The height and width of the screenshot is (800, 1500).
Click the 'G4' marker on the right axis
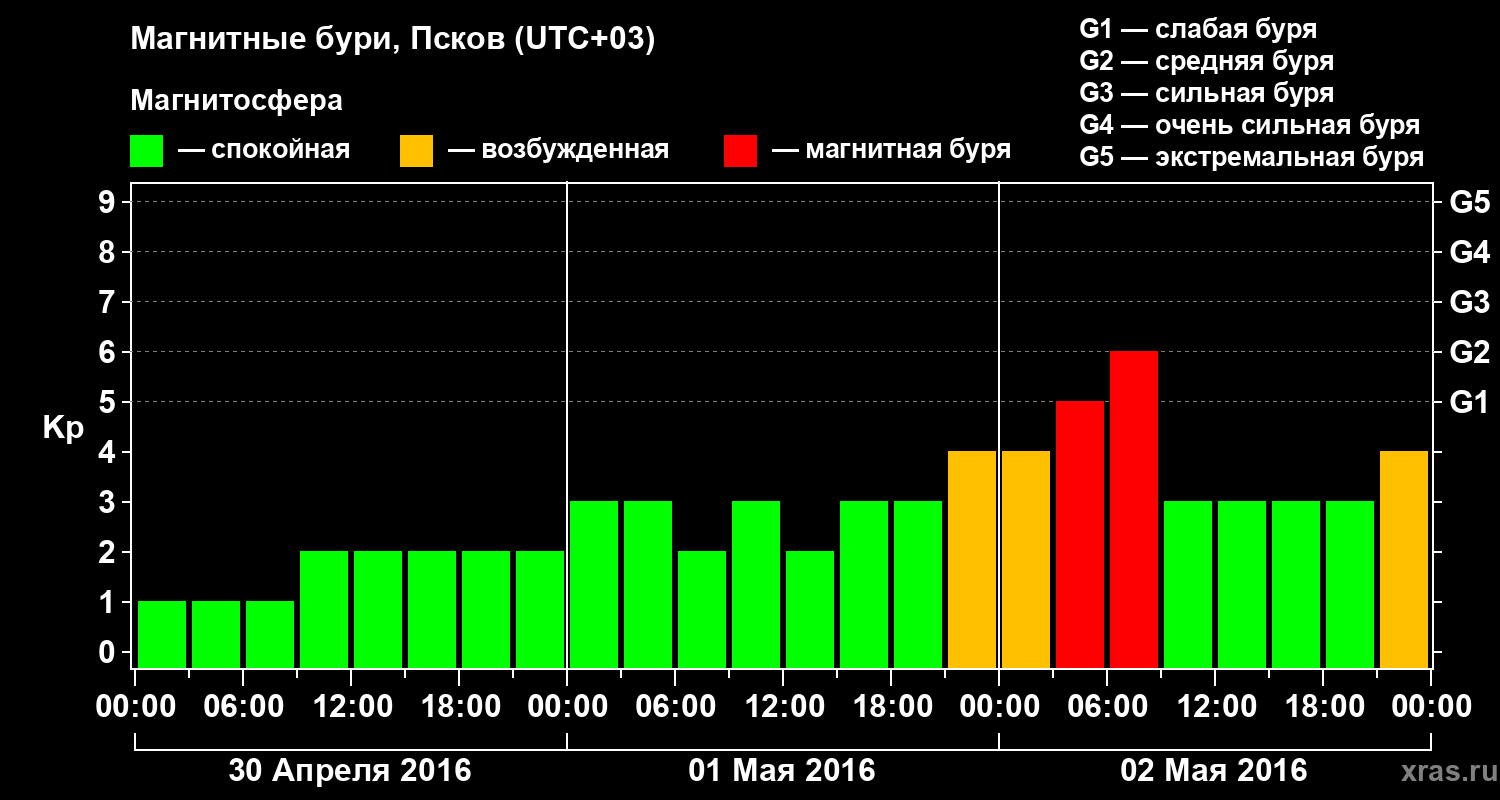coord(1469,252)
